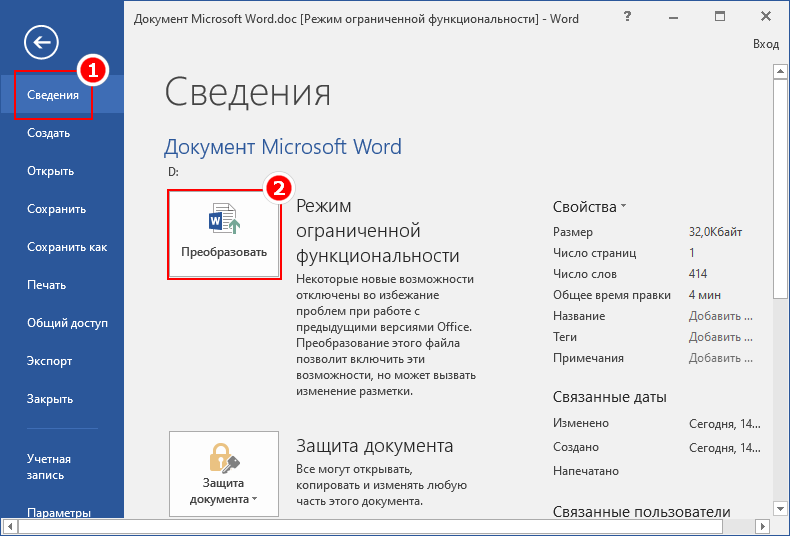Viewport: 790px width, 536px height.
Task: Click the Связанные даты heading
Action: [610, 397]
